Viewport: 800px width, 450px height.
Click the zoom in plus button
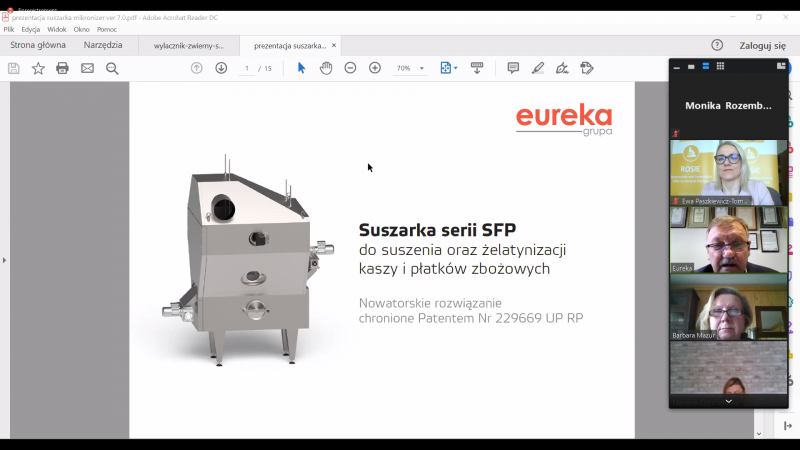[x=375, y=68]
